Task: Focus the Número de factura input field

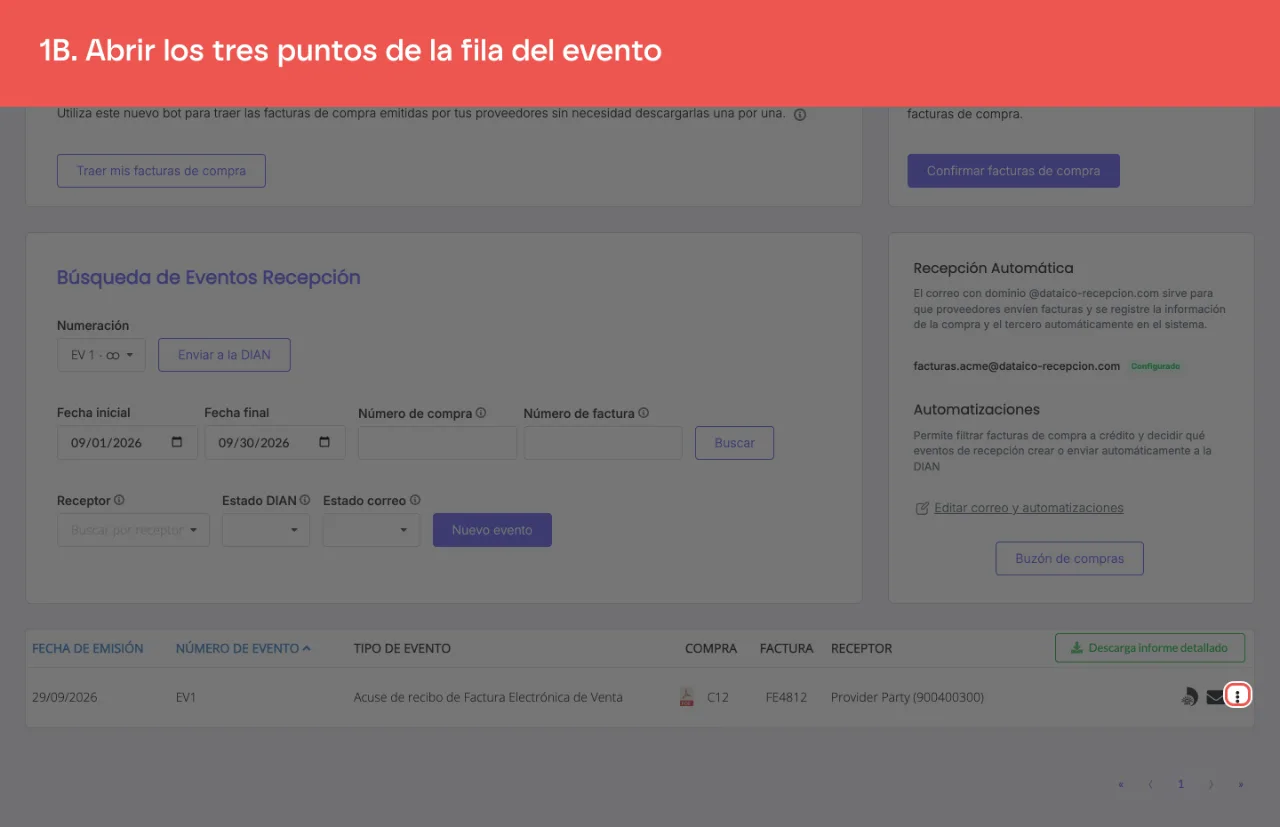Action: point(603,443)
